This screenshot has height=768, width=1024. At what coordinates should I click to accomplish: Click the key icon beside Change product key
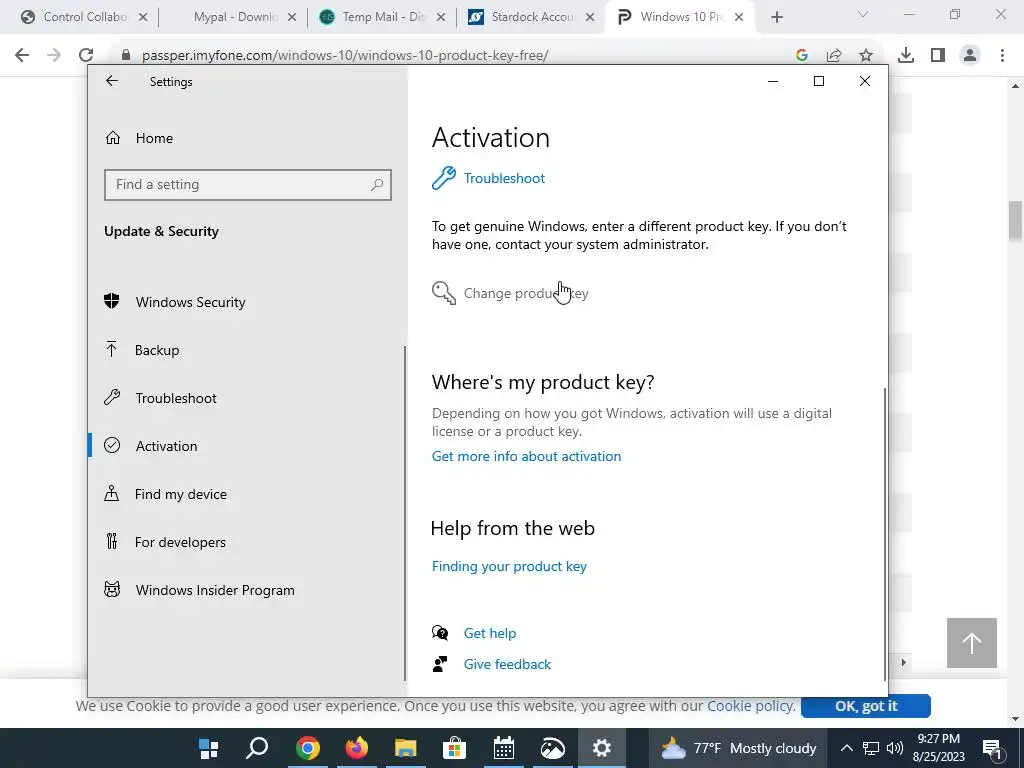[x=443, y=293]
